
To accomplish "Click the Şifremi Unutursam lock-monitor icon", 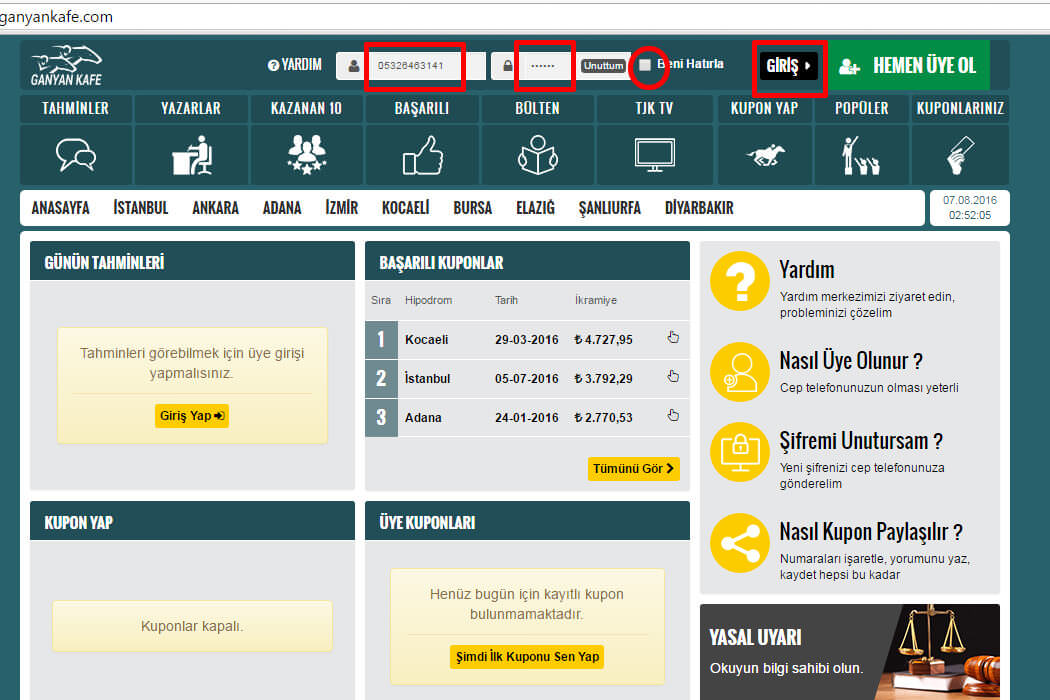I will (740, 452).
